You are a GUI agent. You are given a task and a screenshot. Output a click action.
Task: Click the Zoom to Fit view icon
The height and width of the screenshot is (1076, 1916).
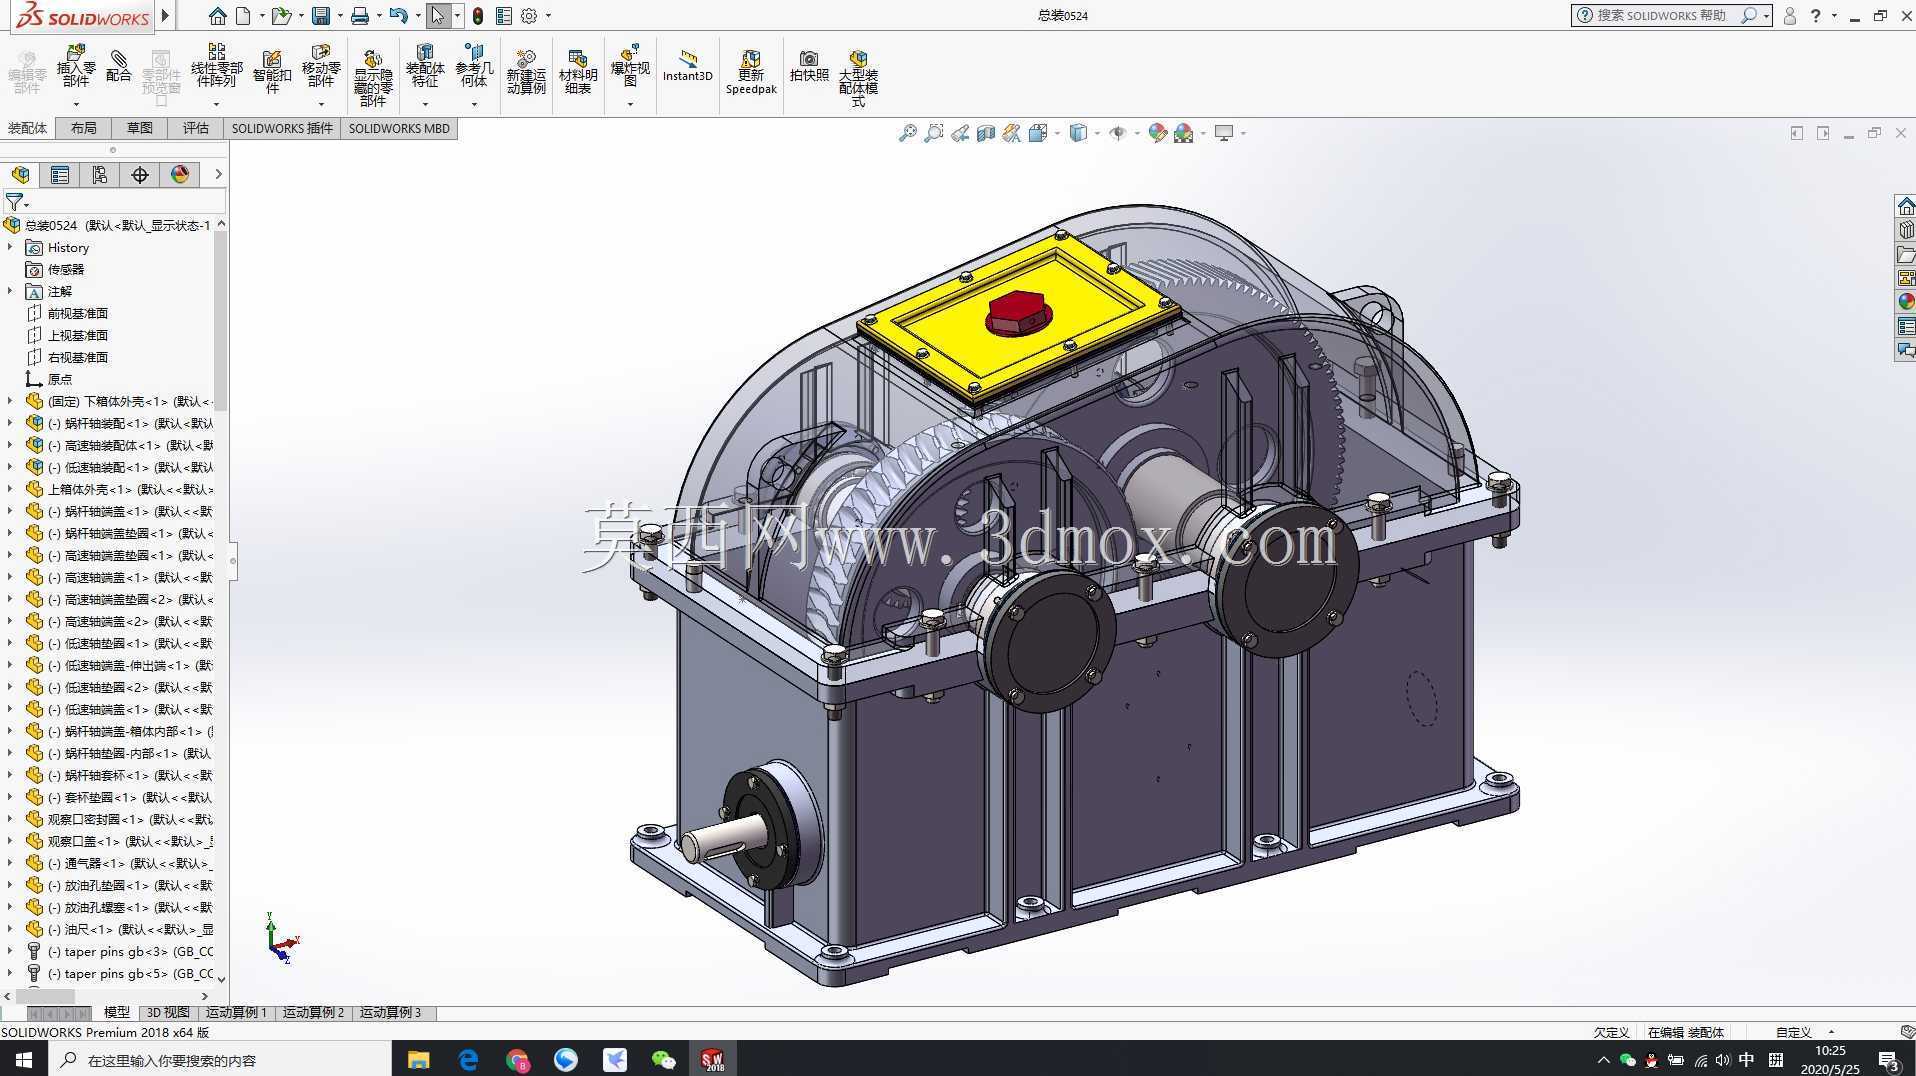point(907,133)
